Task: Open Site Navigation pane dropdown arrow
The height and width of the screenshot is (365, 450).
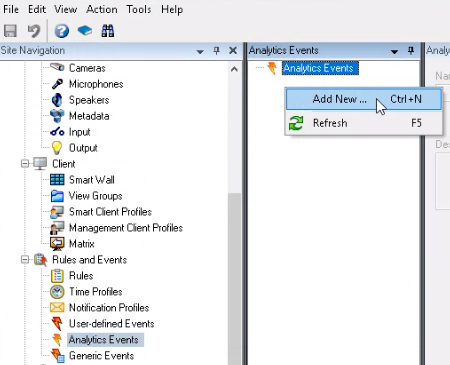Action: 200,51
